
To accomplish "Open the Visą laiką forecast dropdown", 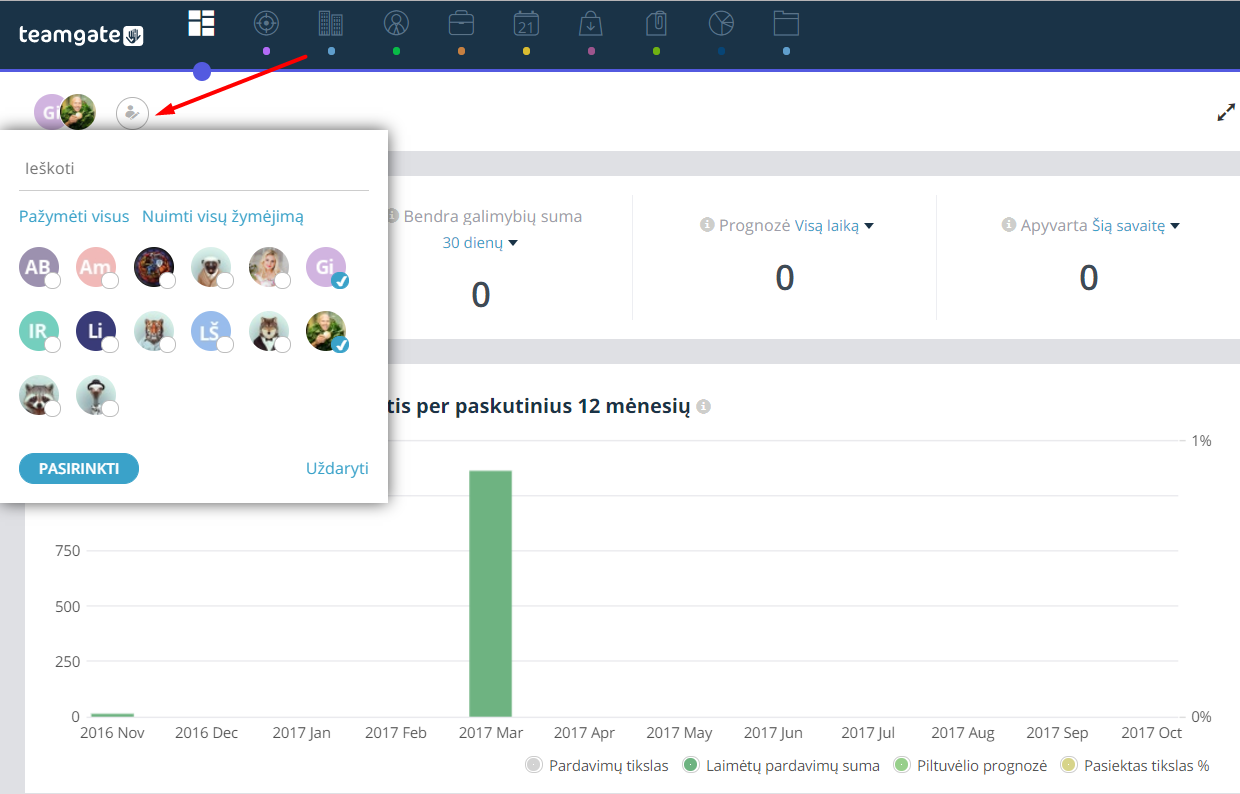I will tap(834, 226).
